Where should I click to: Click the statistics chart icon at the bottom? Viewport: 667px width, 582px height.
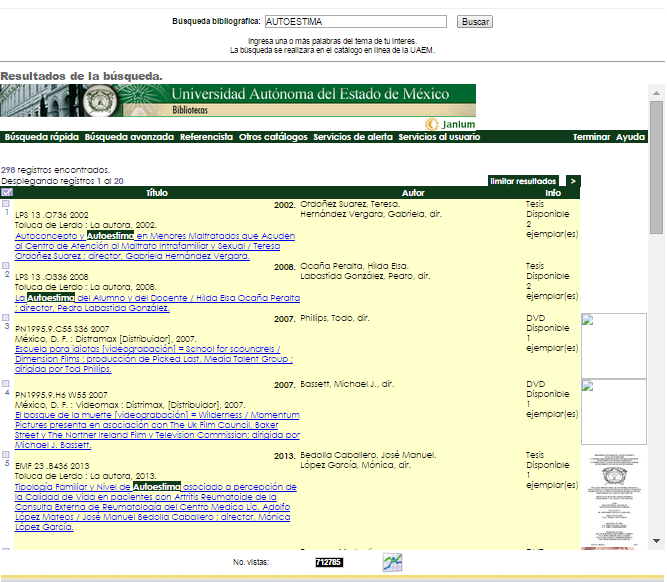pyautogui.click(x=392, y=562)
